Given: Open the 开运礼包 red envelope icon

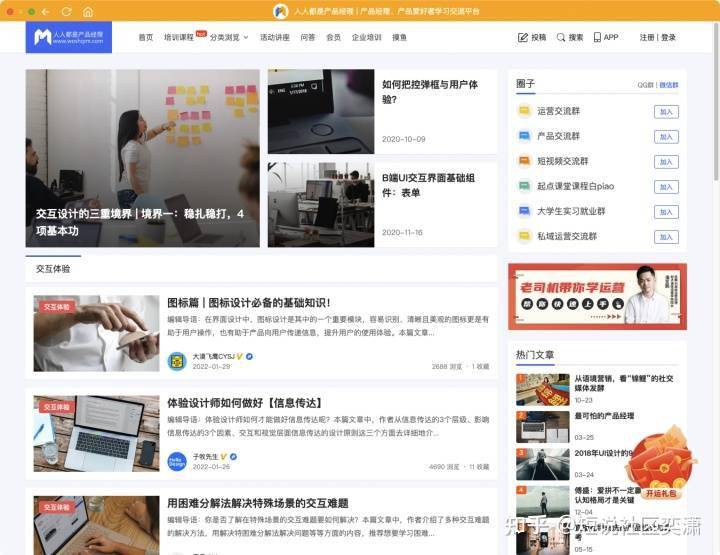Looking at the screenshot, I should 661,464.
